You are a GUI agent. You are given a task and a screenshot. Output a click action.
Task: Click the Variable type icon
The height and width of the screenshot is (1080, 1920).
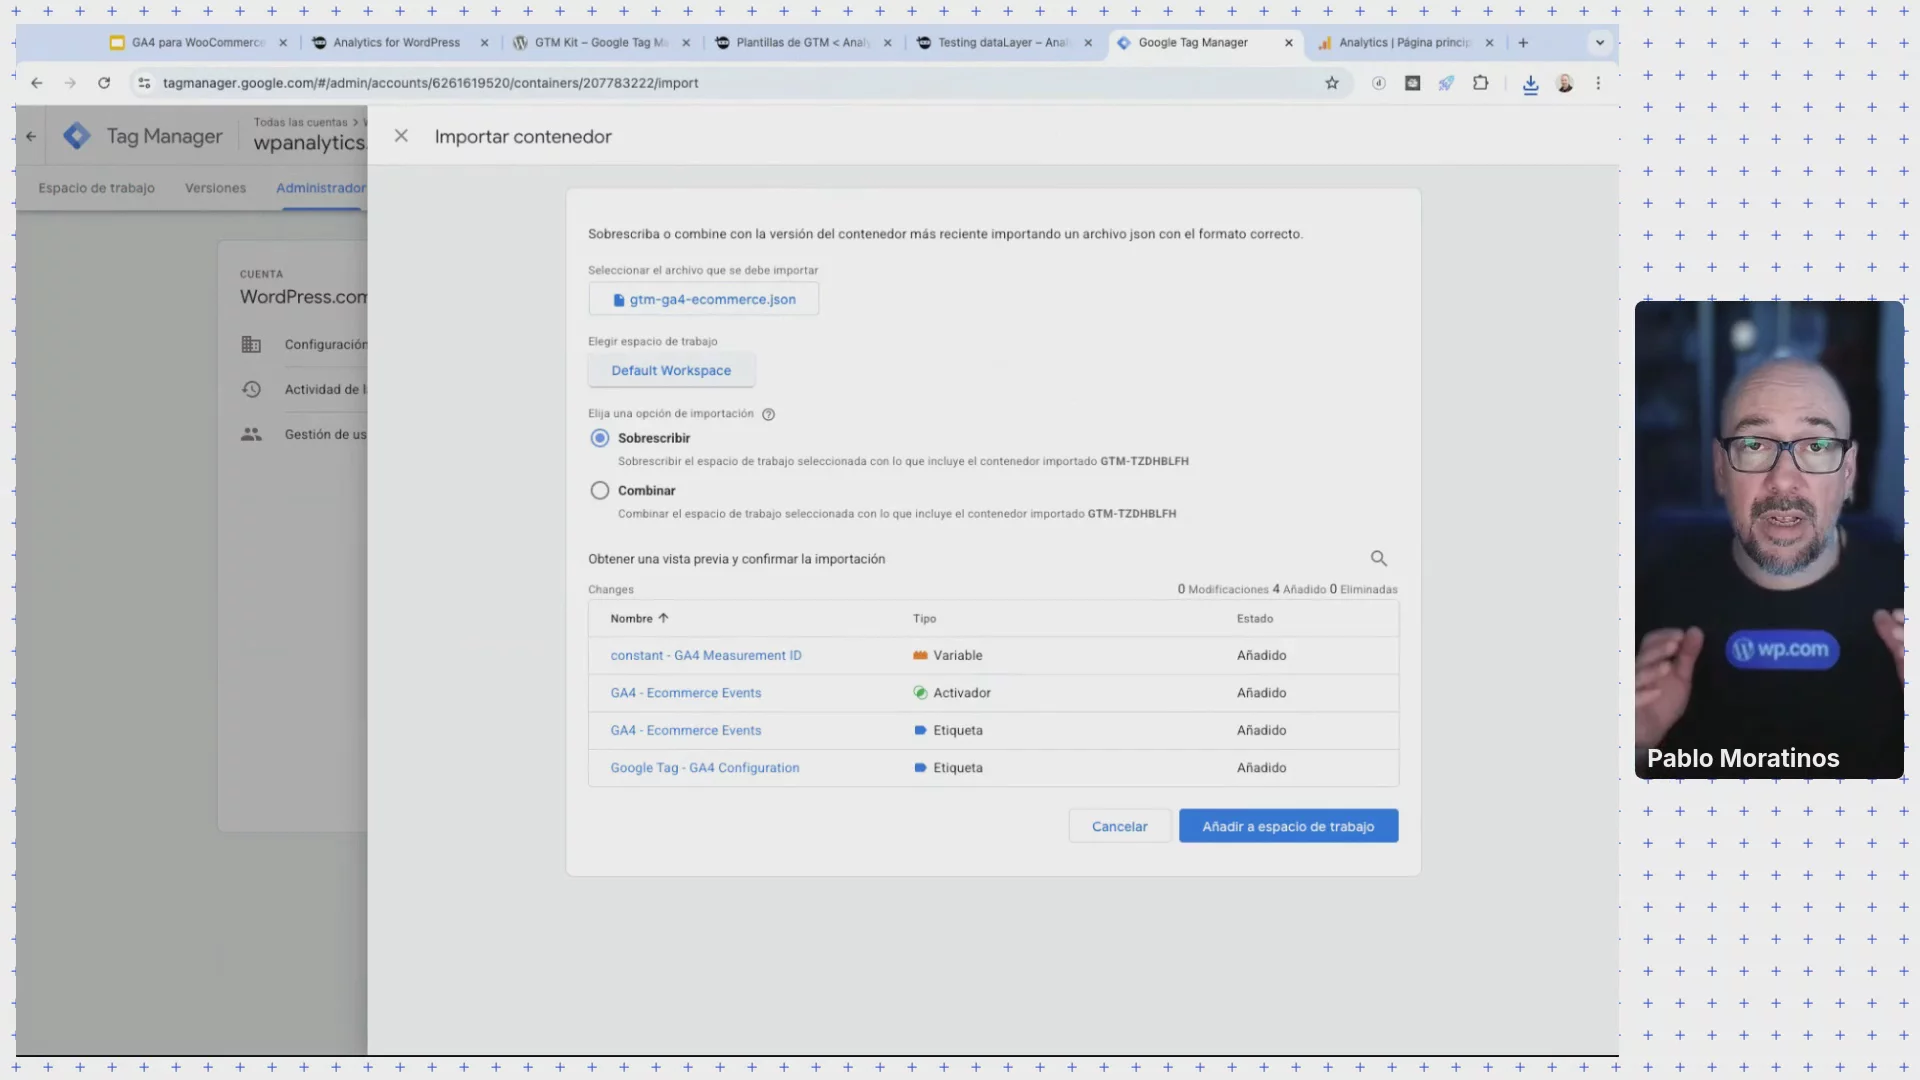(920, 656)
